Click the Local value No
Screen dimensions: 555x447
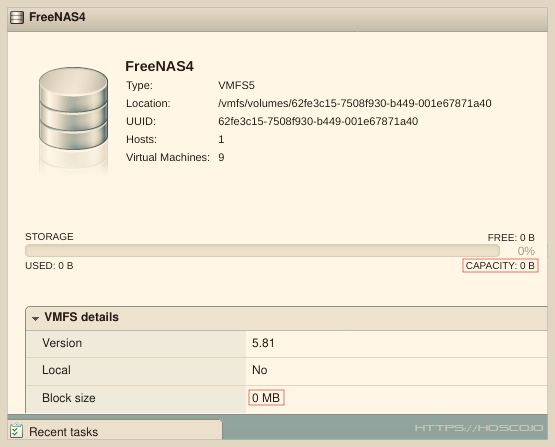259,370
